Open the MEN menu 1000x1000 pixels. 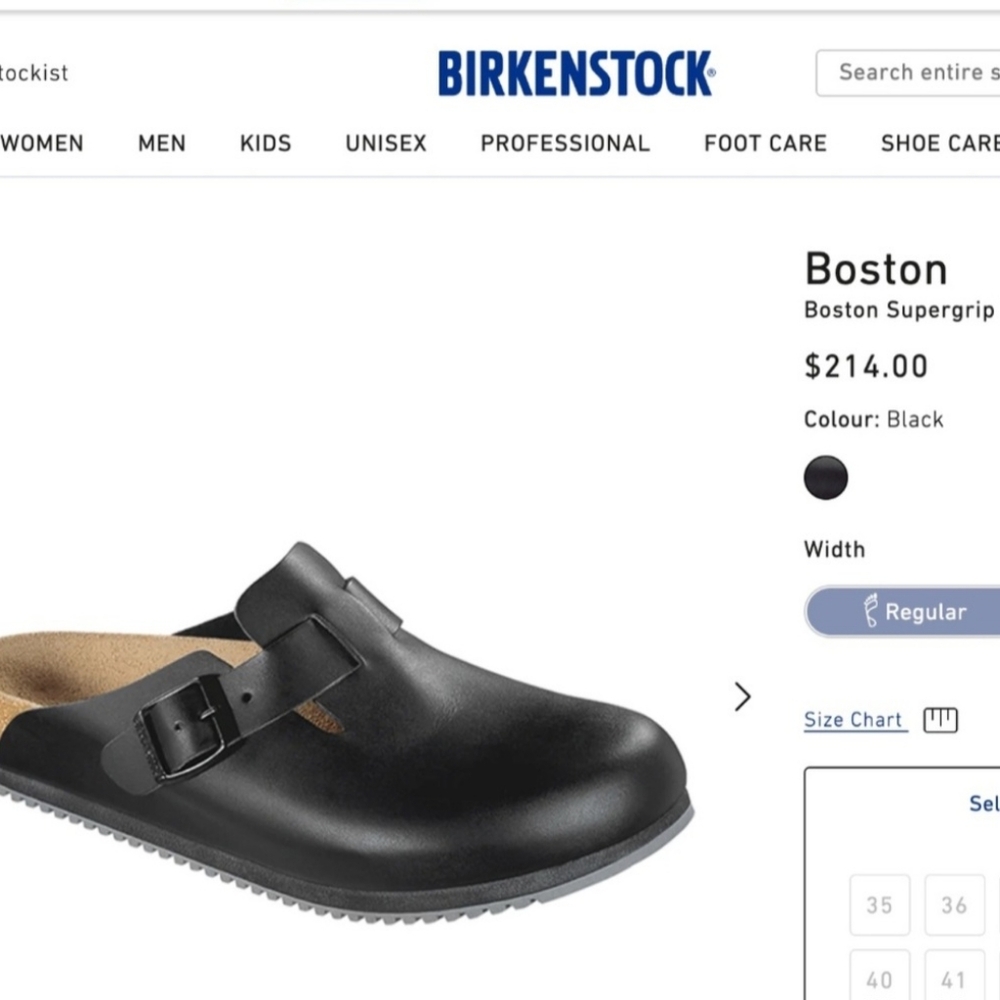(x=161, y=143)
